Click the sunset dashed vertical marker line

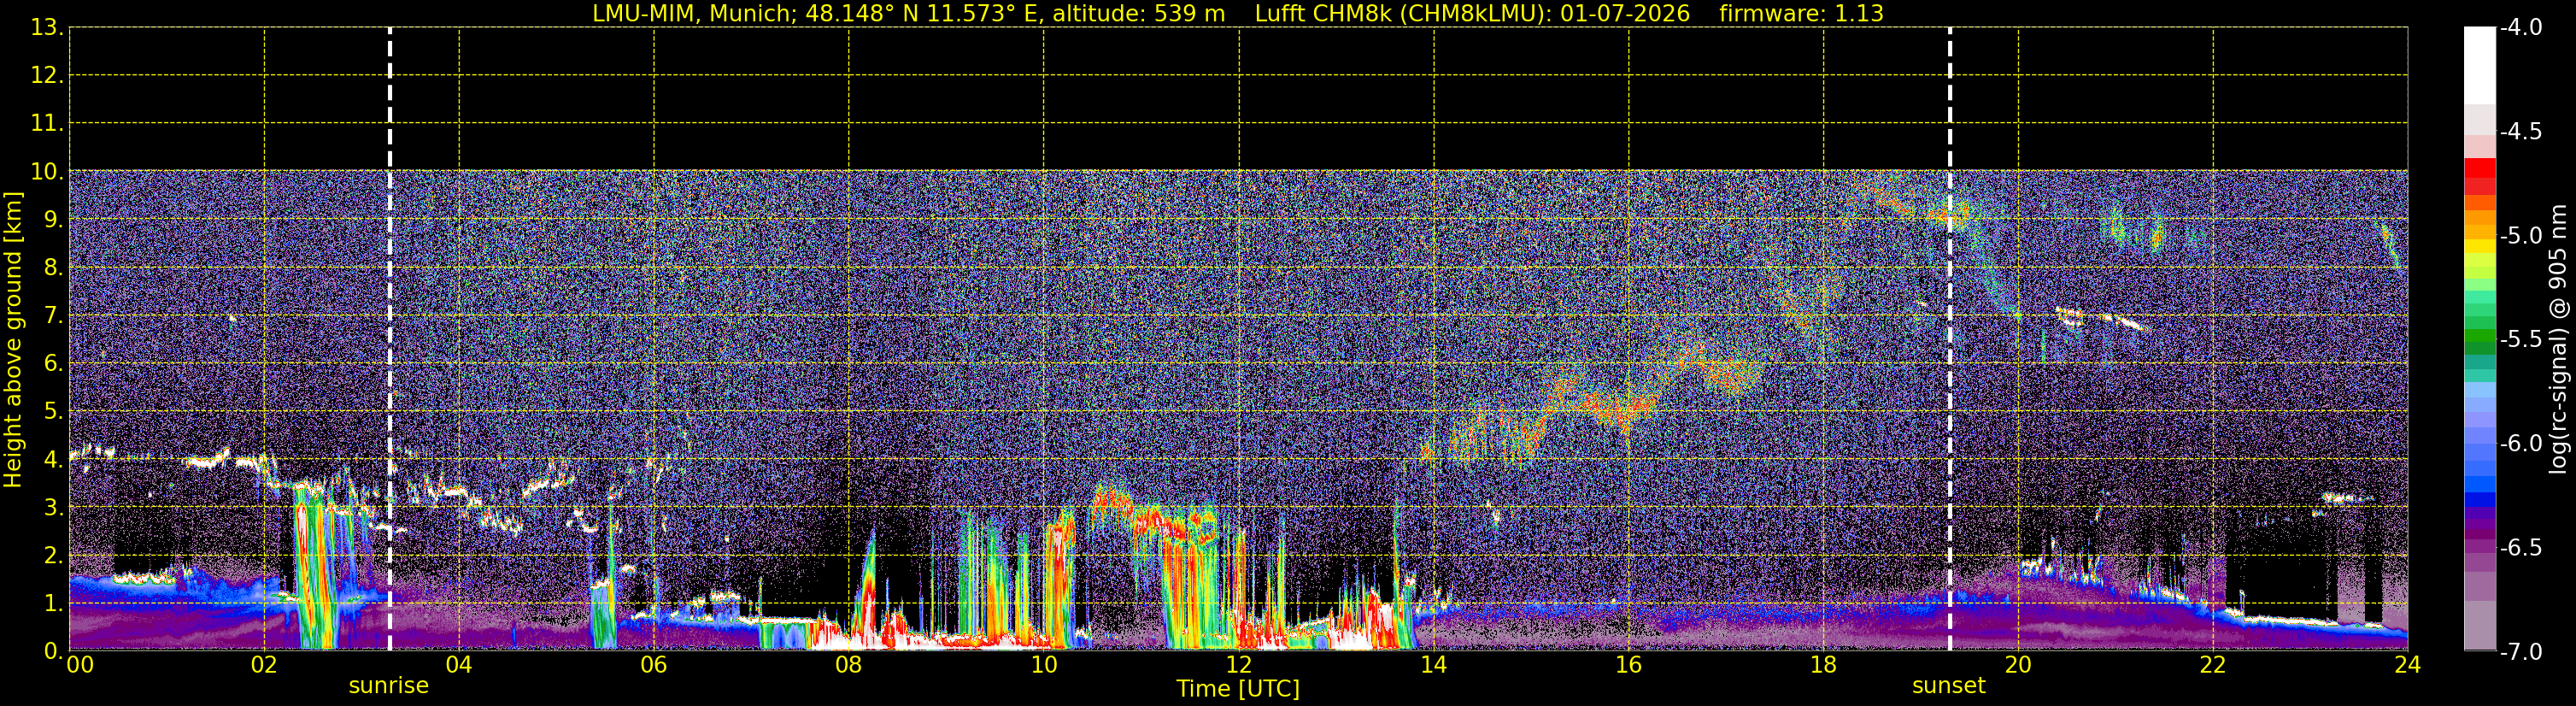(1950, 339)
